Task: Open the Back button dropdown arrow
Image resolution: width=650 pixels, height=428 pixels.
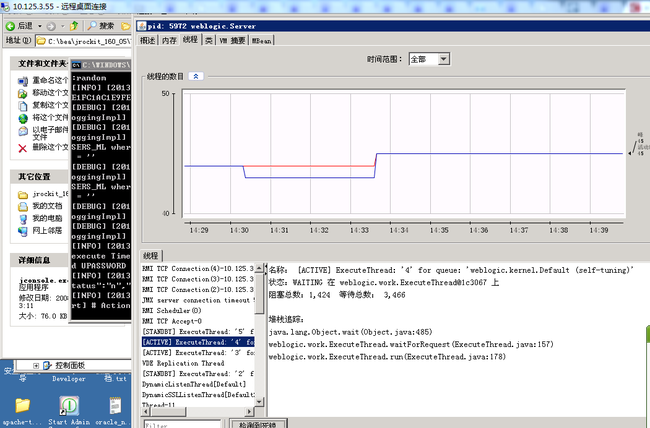Action: (x=40, y=26)
